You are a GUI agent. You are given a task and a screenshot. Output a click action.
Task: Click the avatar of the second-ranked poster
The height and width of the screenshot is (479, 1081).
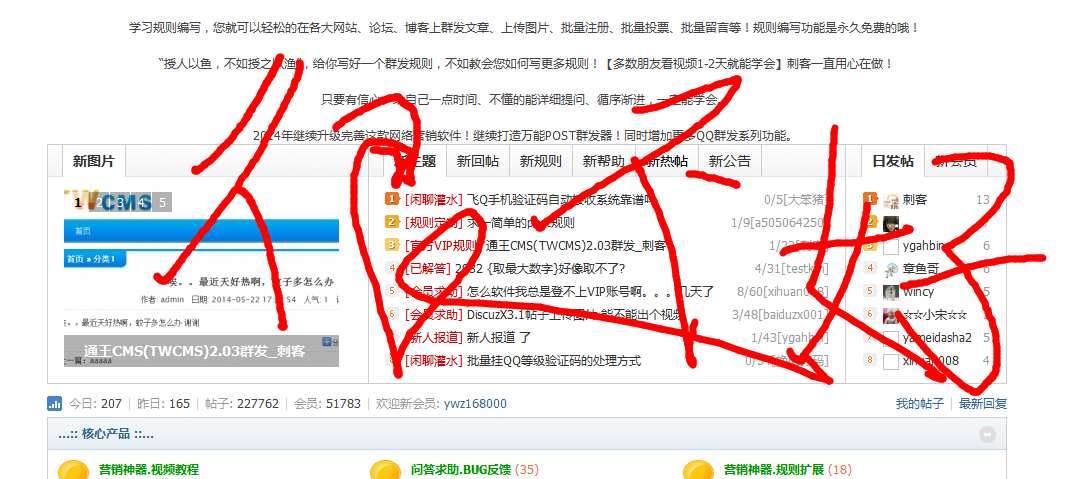tap(891, 223)
